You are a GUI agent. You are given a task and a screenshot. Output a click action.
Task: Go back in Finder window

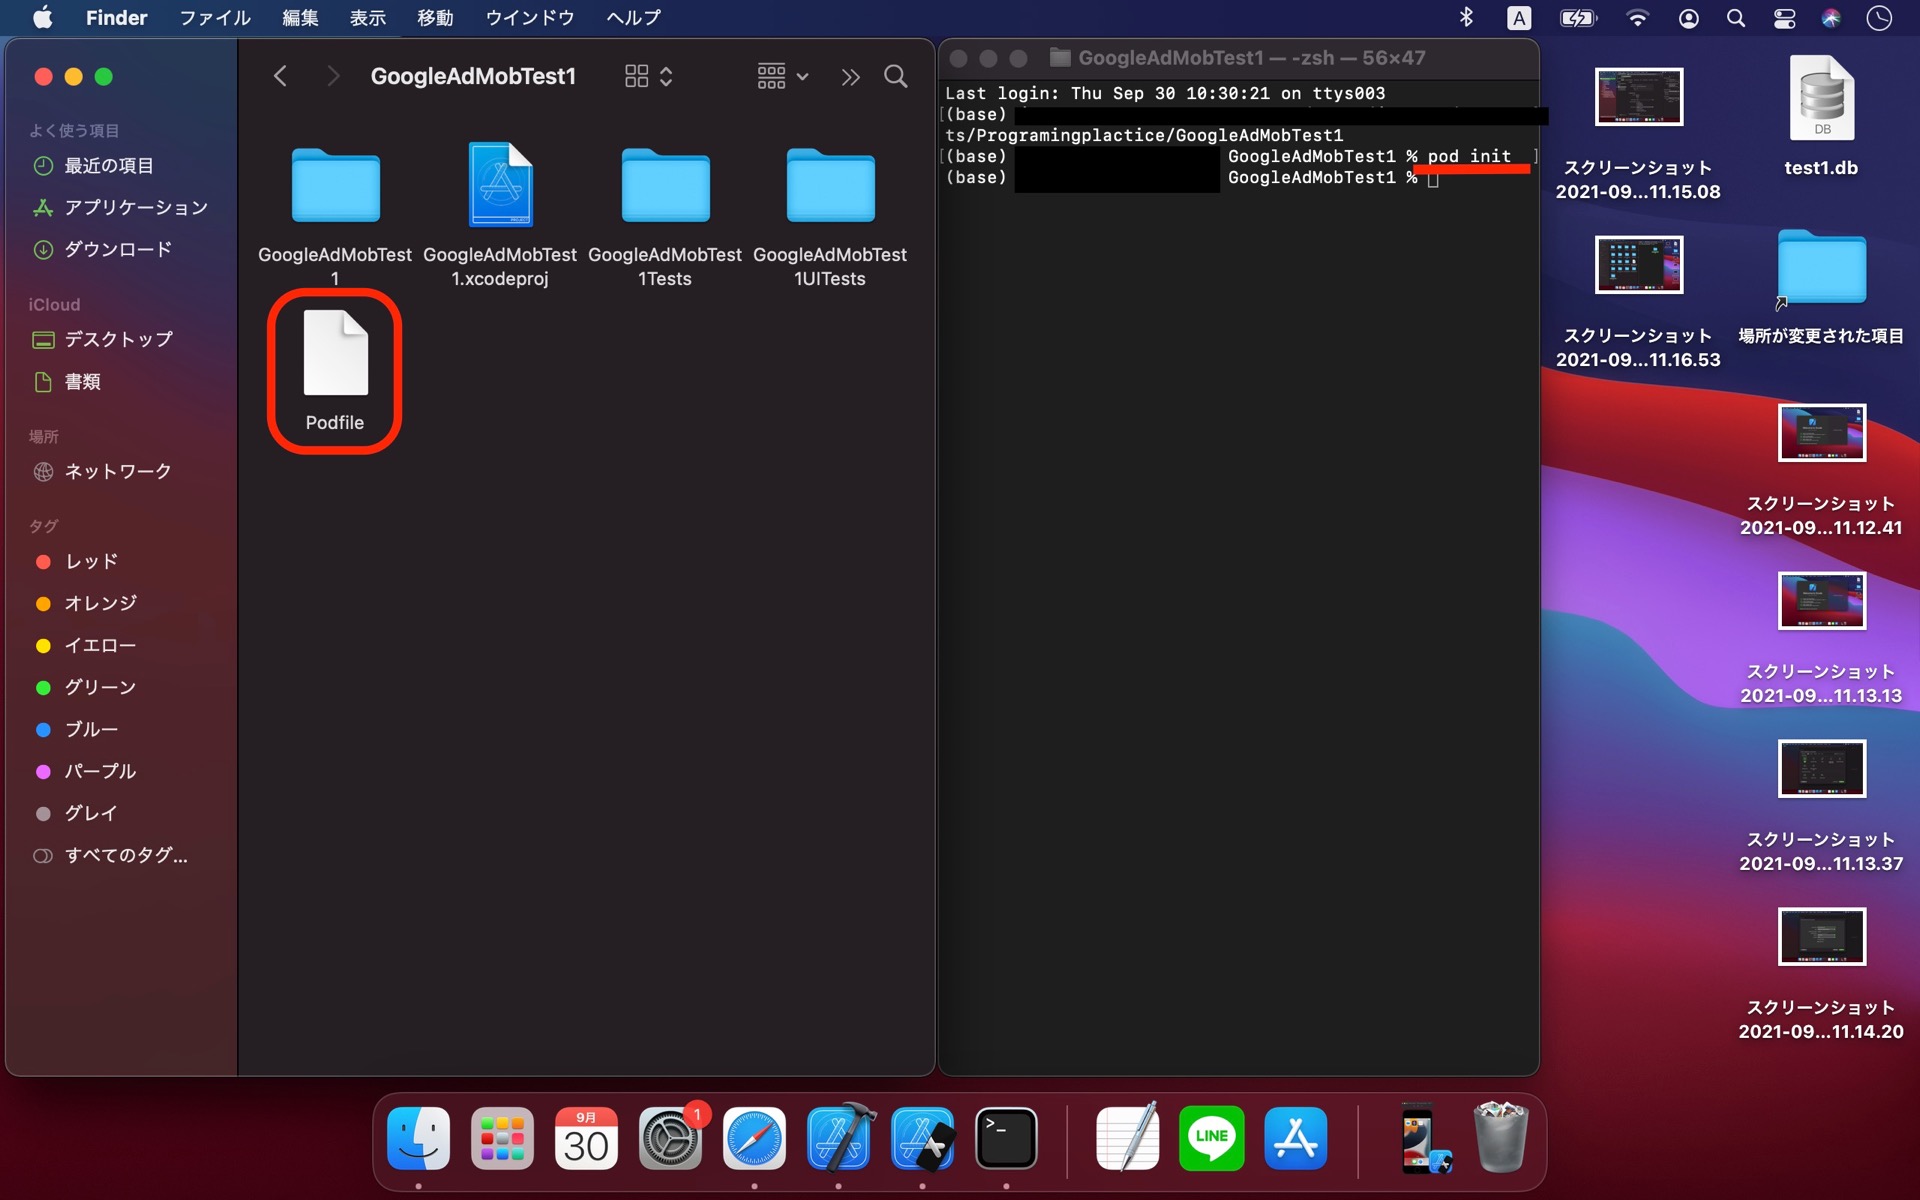280,76
